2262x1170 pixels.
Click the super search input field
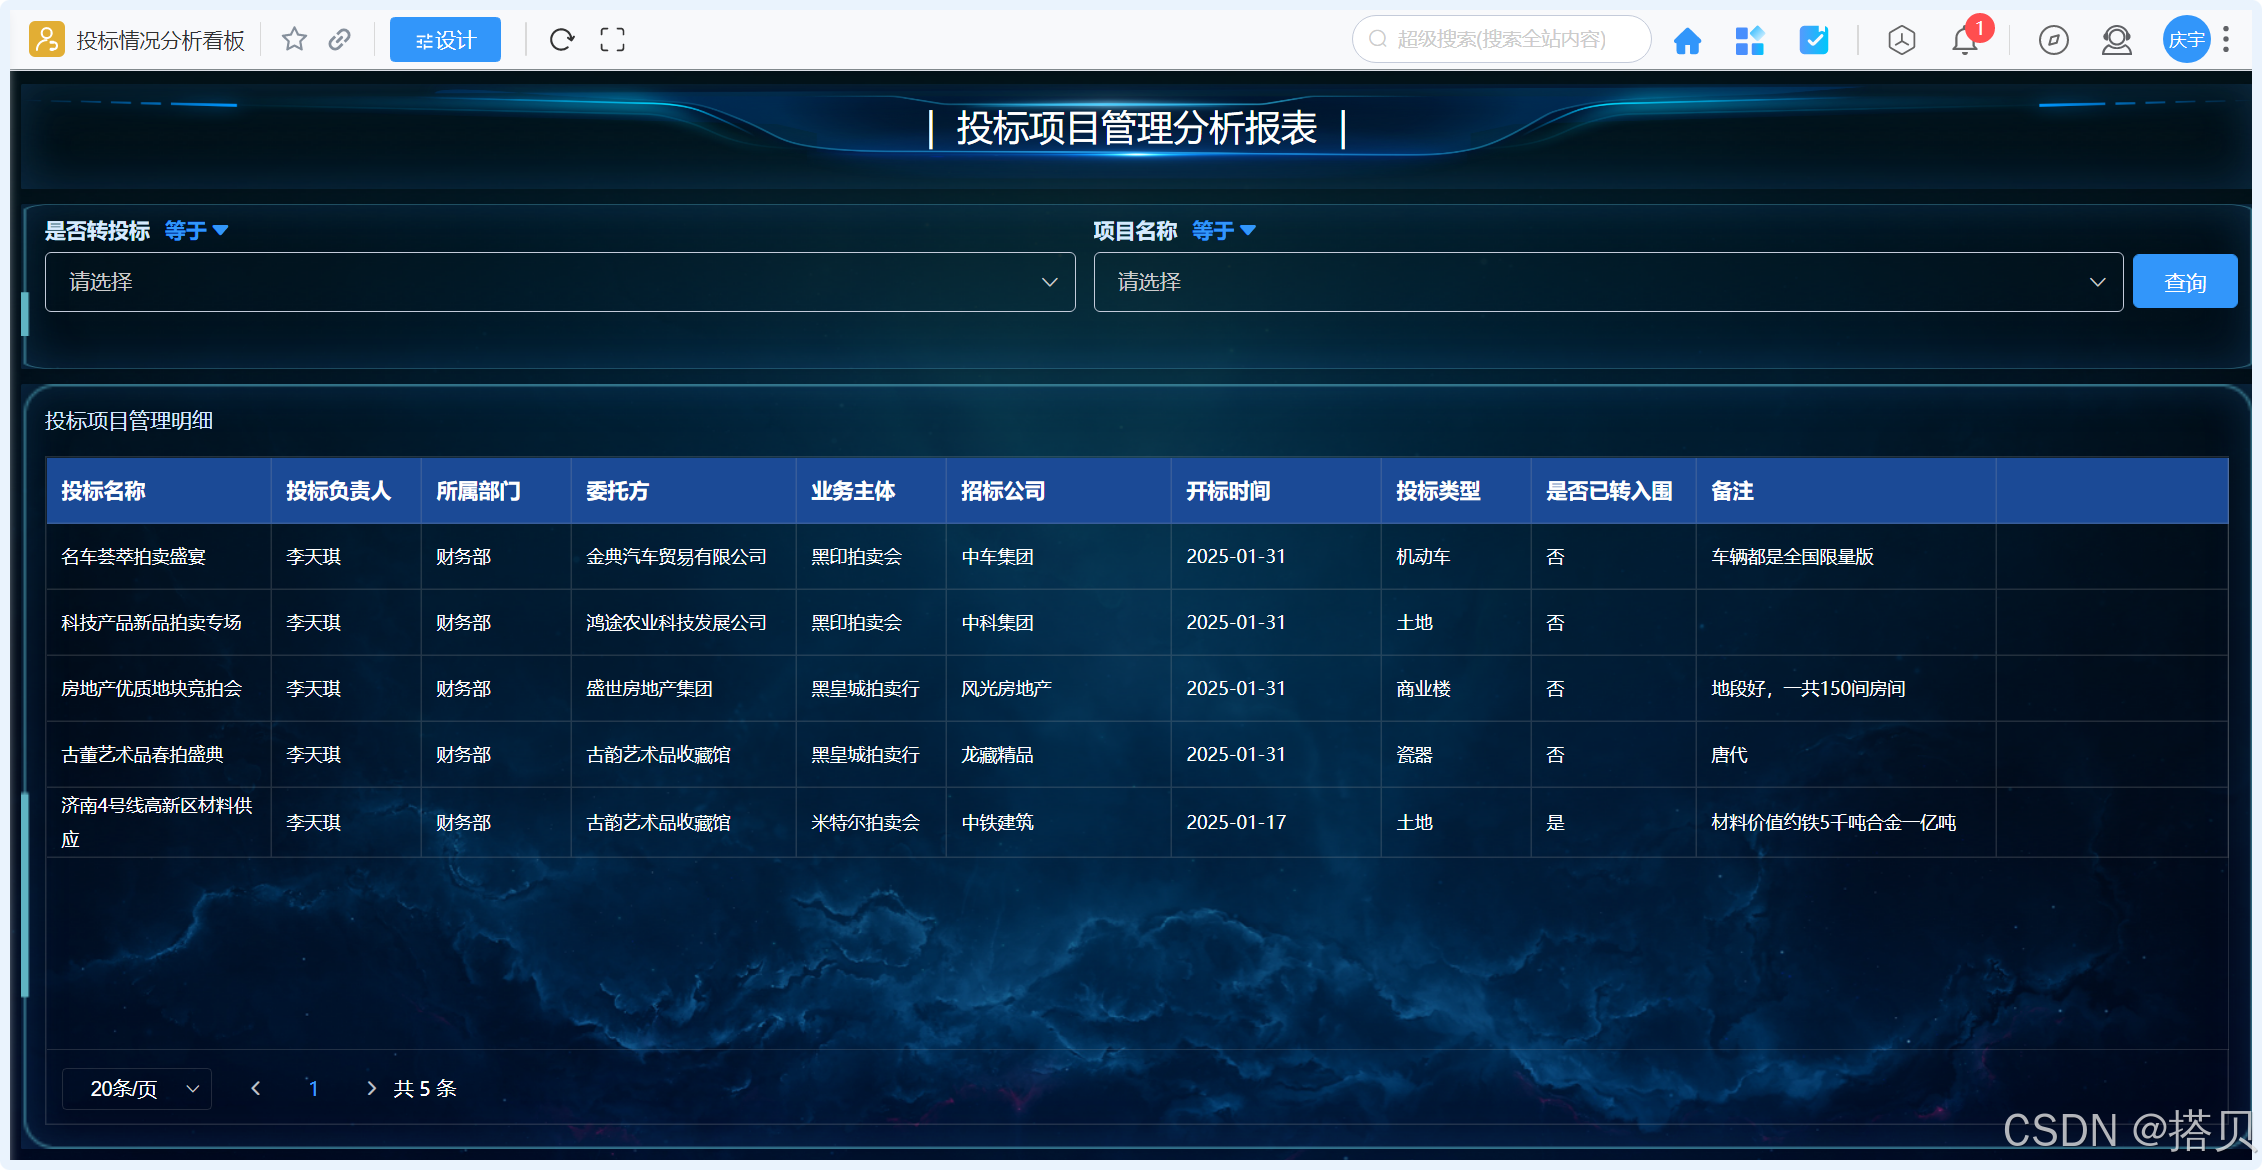pos(1501,39)
